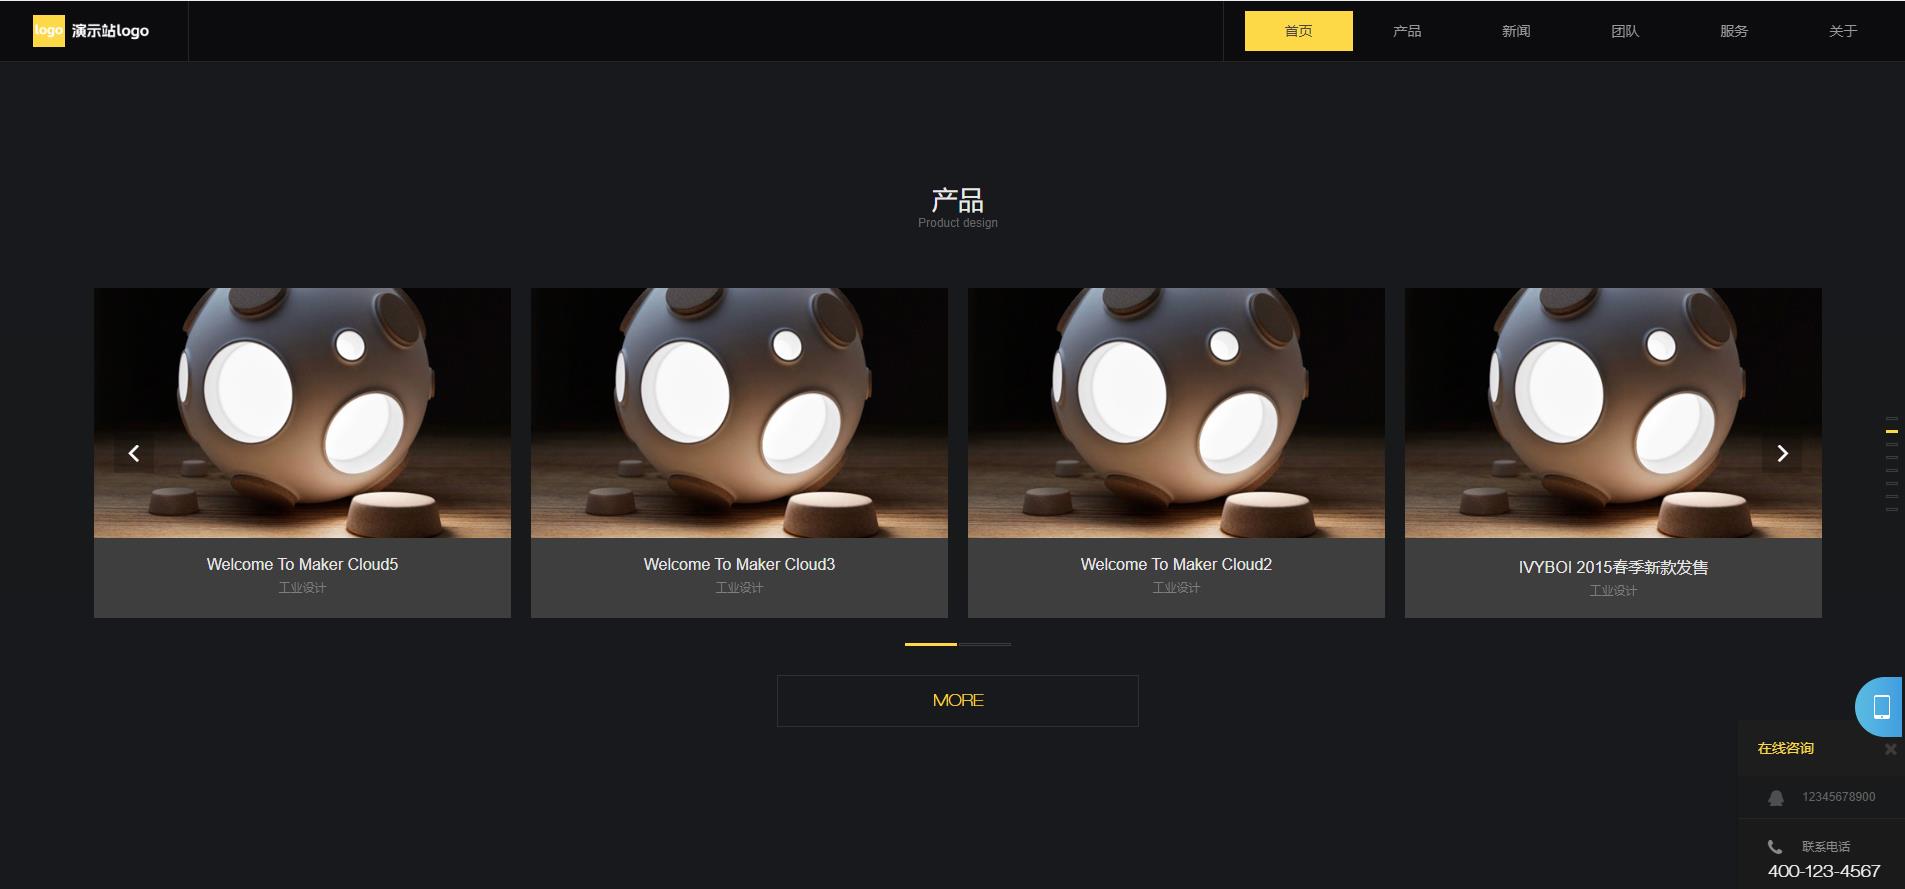The width and height of the screenshot is (1905, 889).
Task: Select the 首页 home tab
Action: tap(1299, 31)
